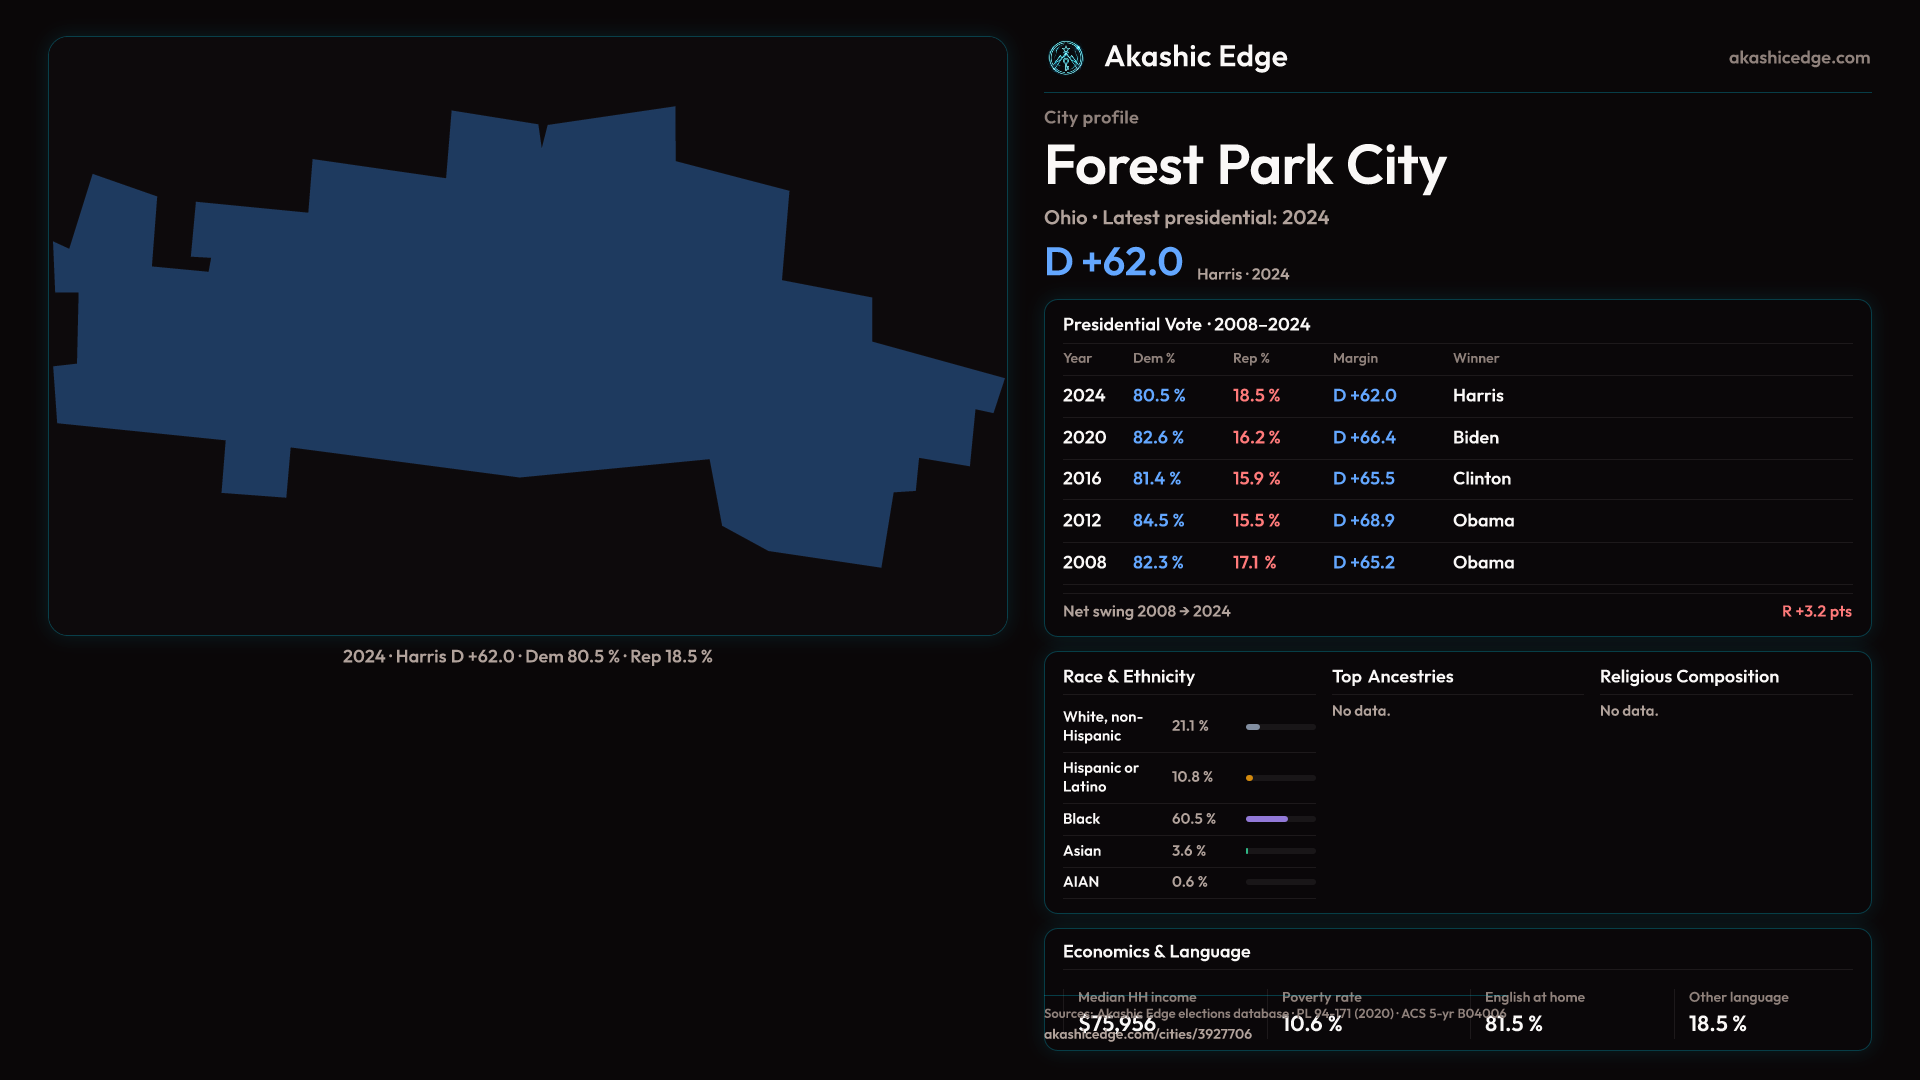Click the Hispanic or Latino orange bar
This screenshot has height=1080, width=1920.
(1250, 778)
